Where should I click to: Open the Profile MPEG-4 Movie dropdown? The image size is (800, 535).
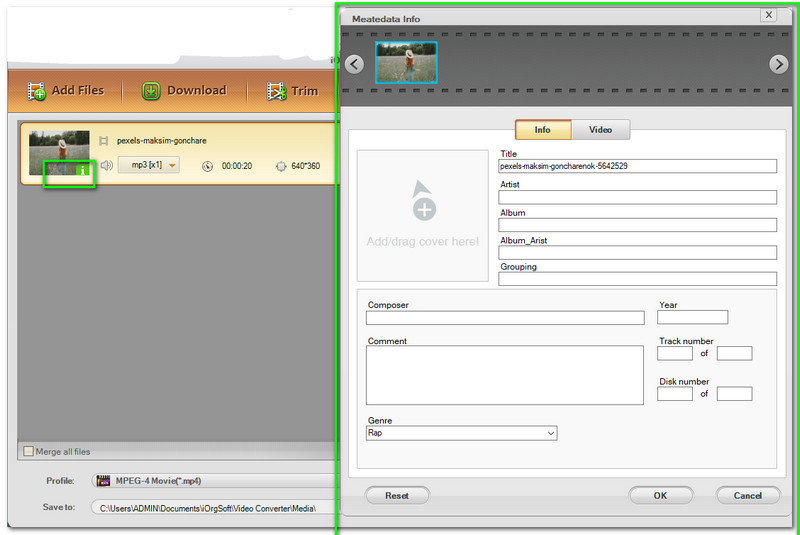pyautogui.click(x=212, y=481)
